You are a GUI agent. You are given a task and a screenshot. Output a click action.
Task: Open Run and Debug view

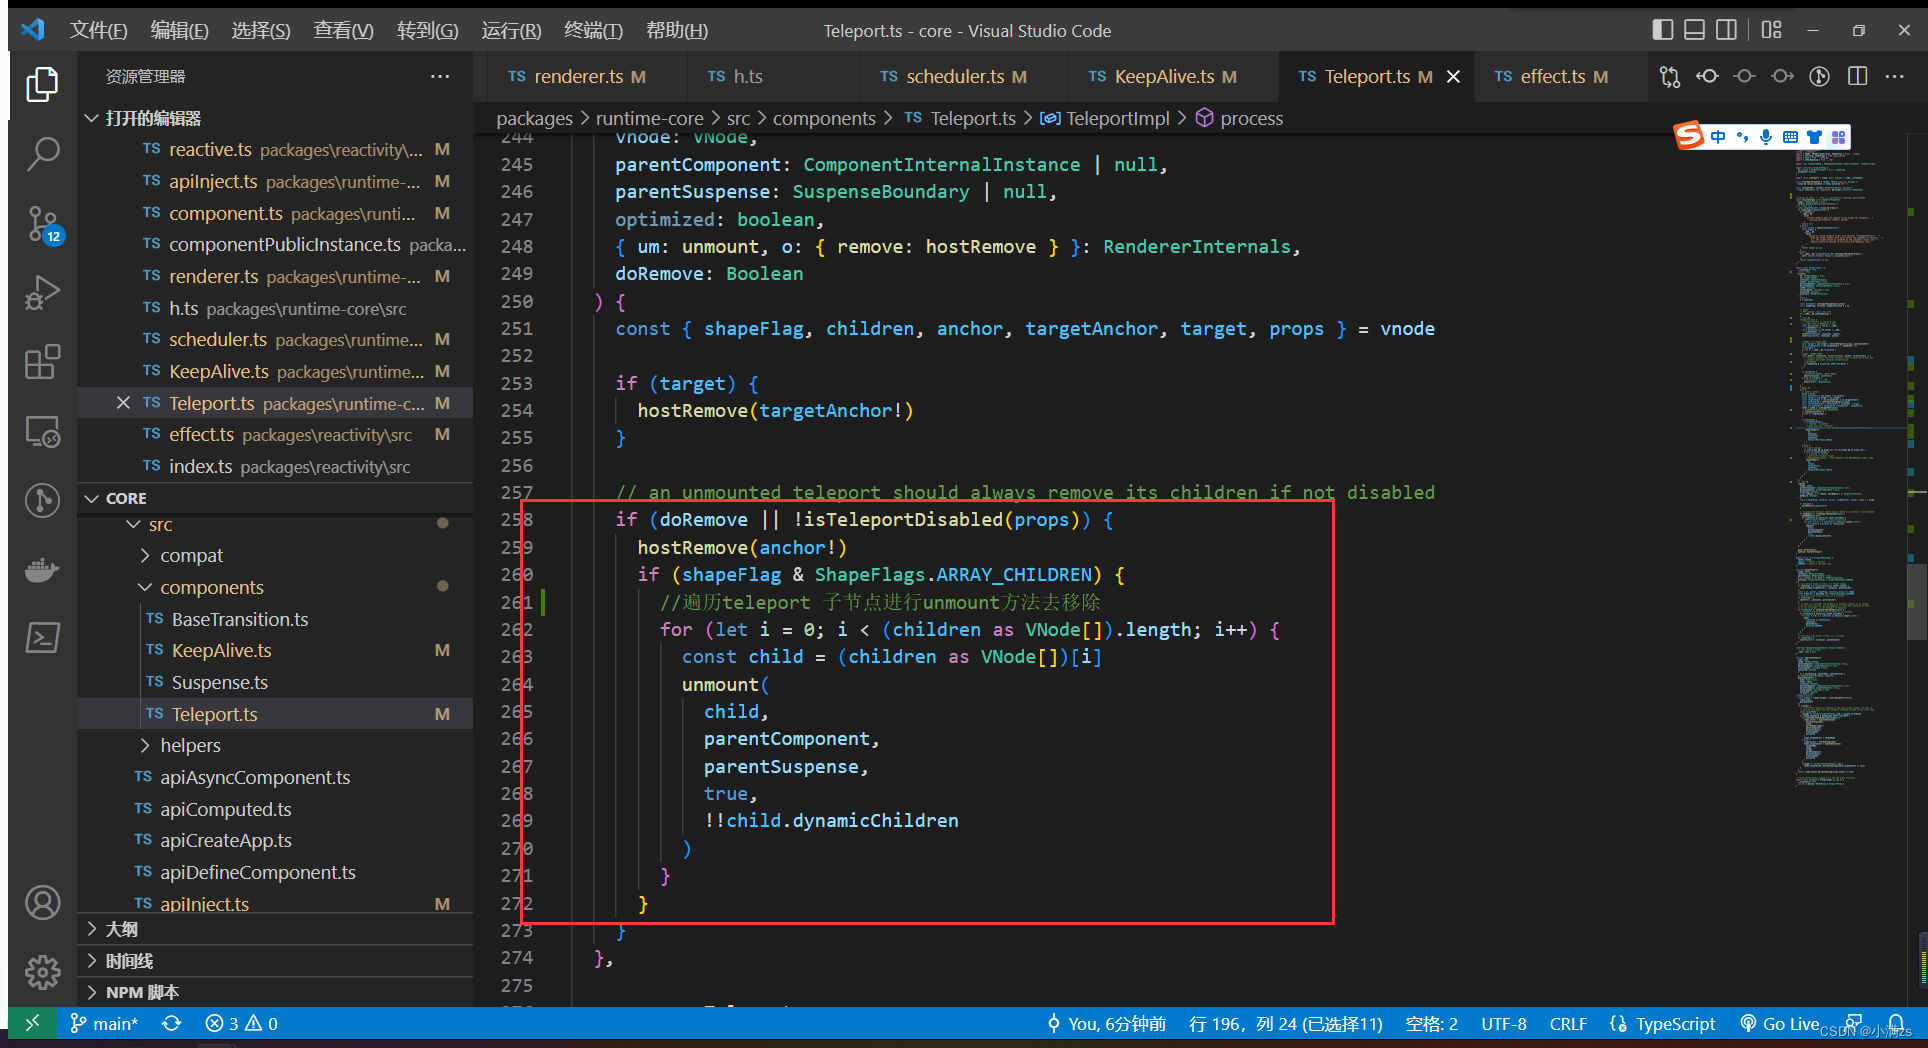point(42,293)
